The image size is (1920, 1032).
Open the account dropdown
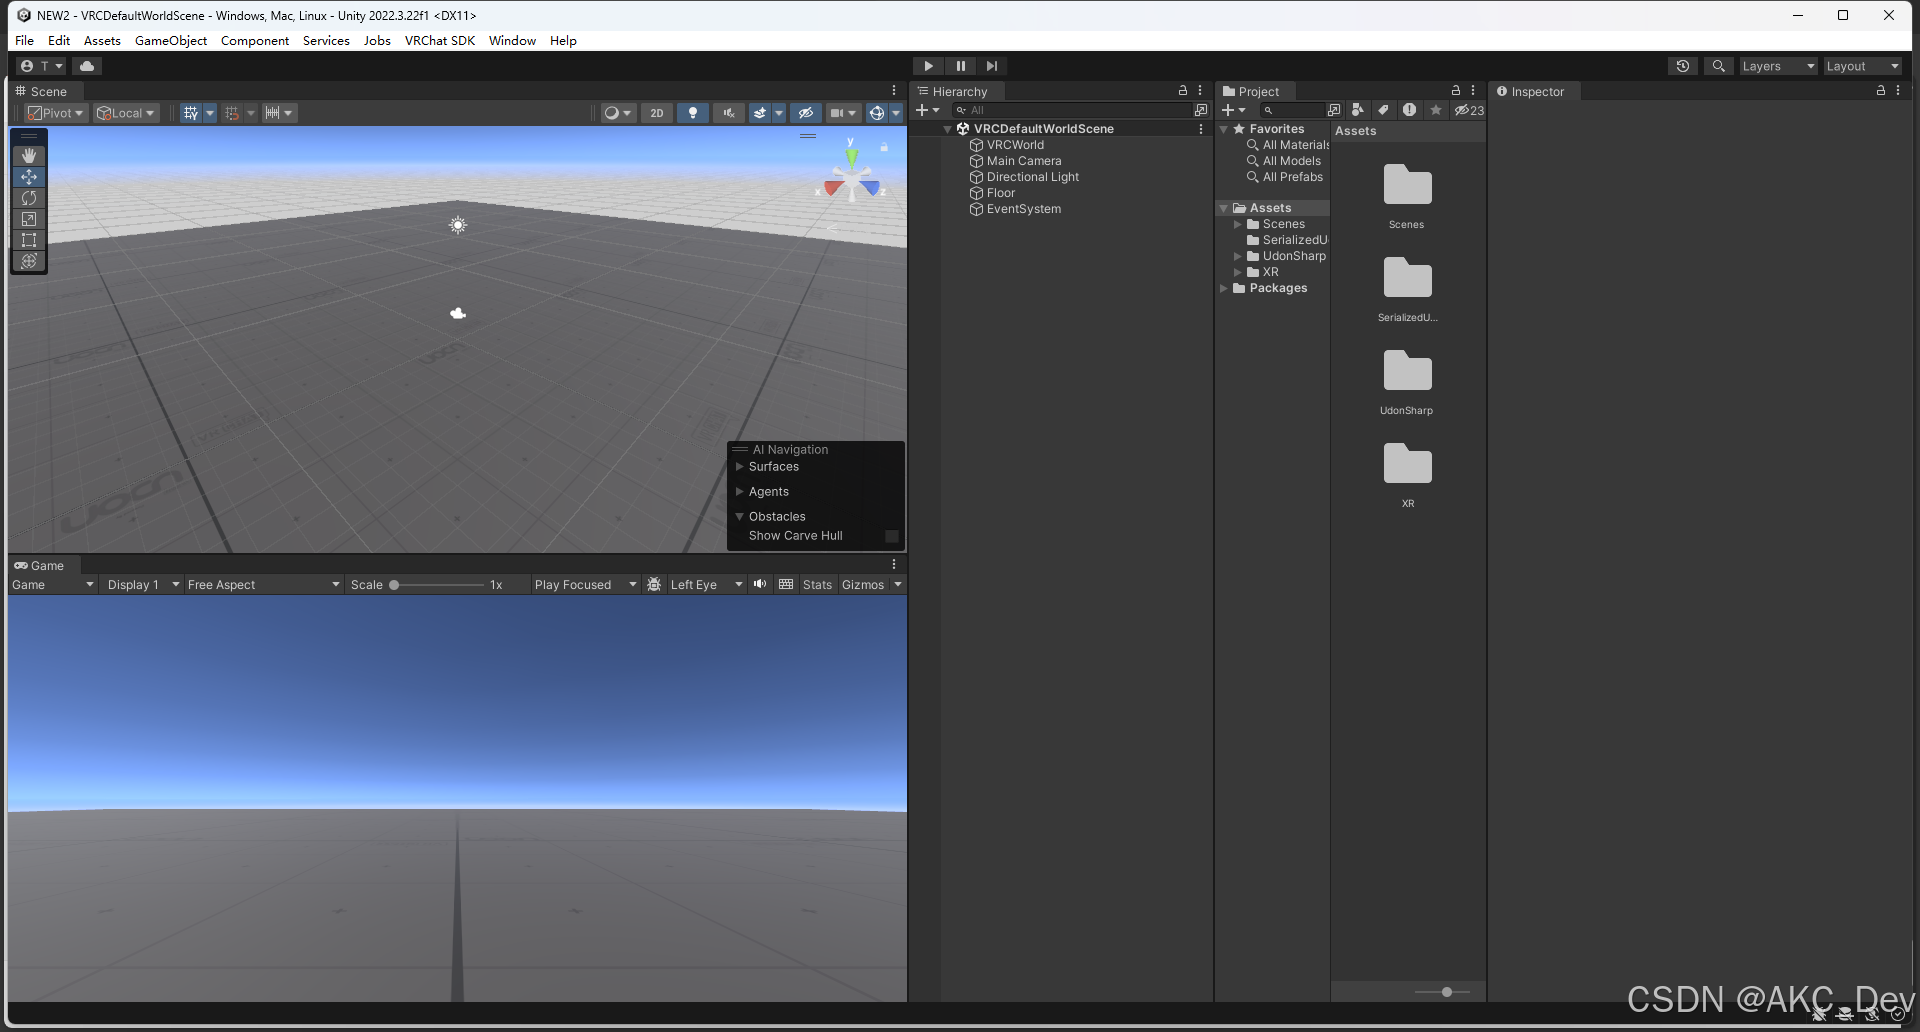[x=41, y=66]
